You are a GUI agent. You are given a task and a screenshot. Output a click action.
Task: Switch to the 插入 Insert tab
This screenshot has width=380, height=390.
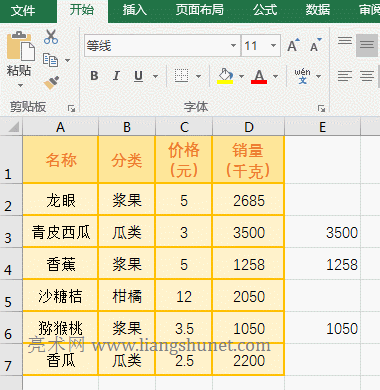coord(134,10)
